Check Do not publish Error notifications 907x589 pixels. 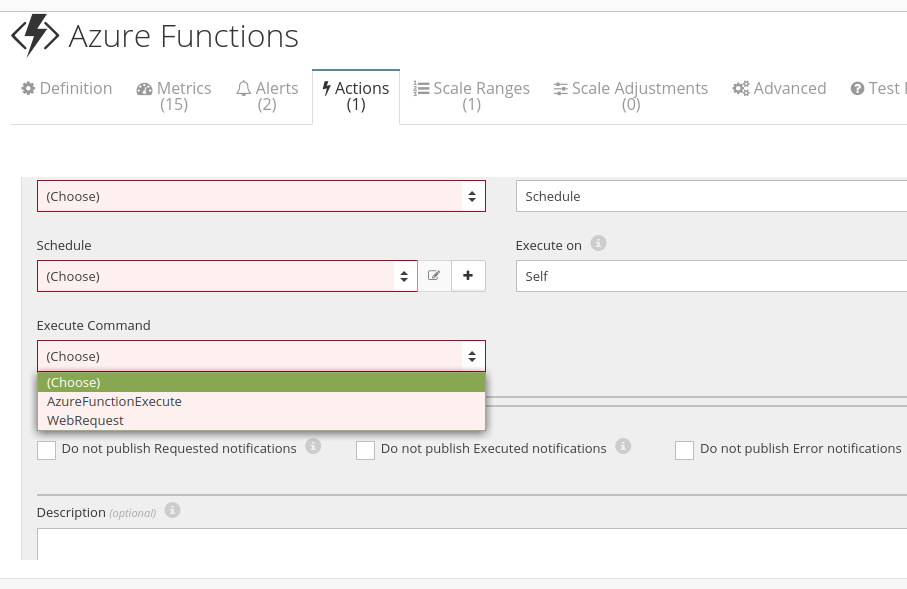(684, 450)
